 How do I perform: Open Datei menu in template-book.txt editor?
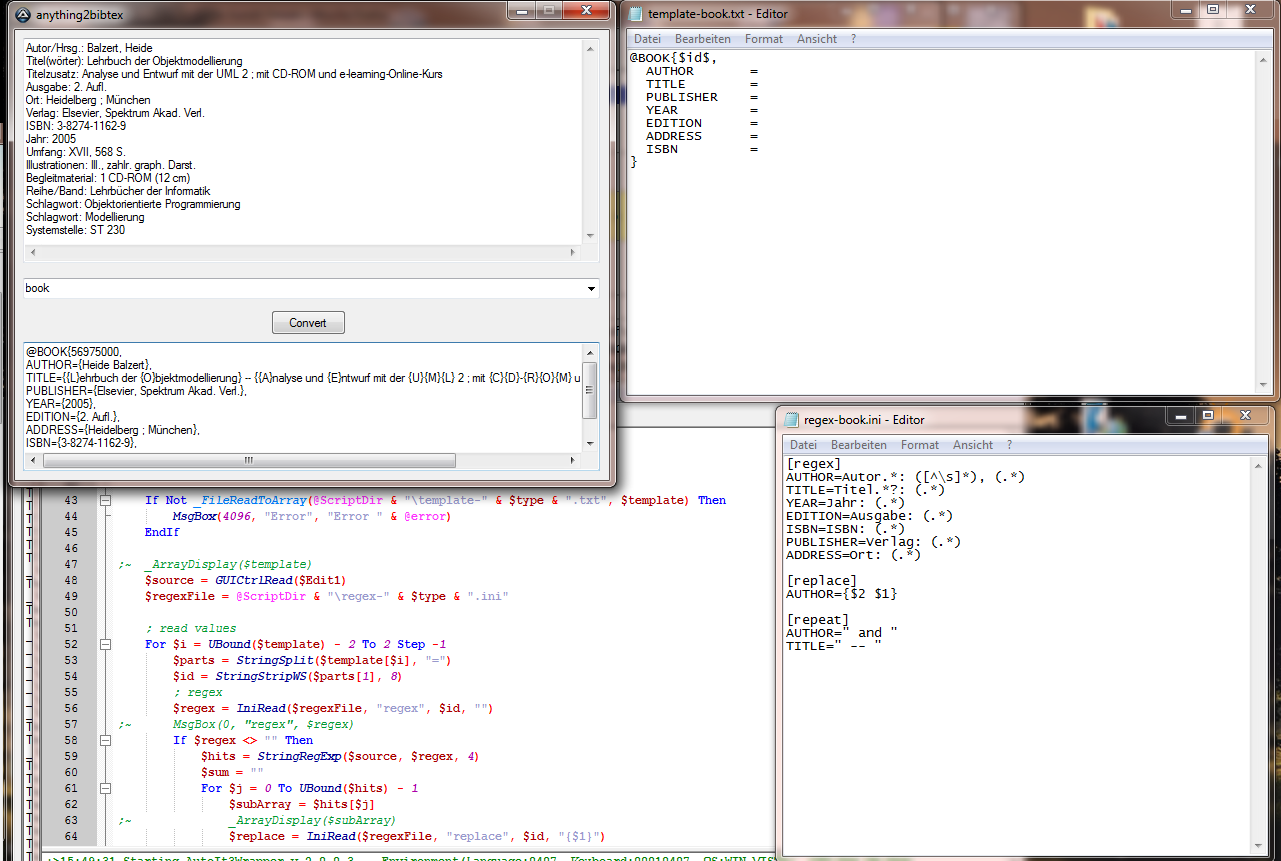pyautogui.click(x=647, y=39)
